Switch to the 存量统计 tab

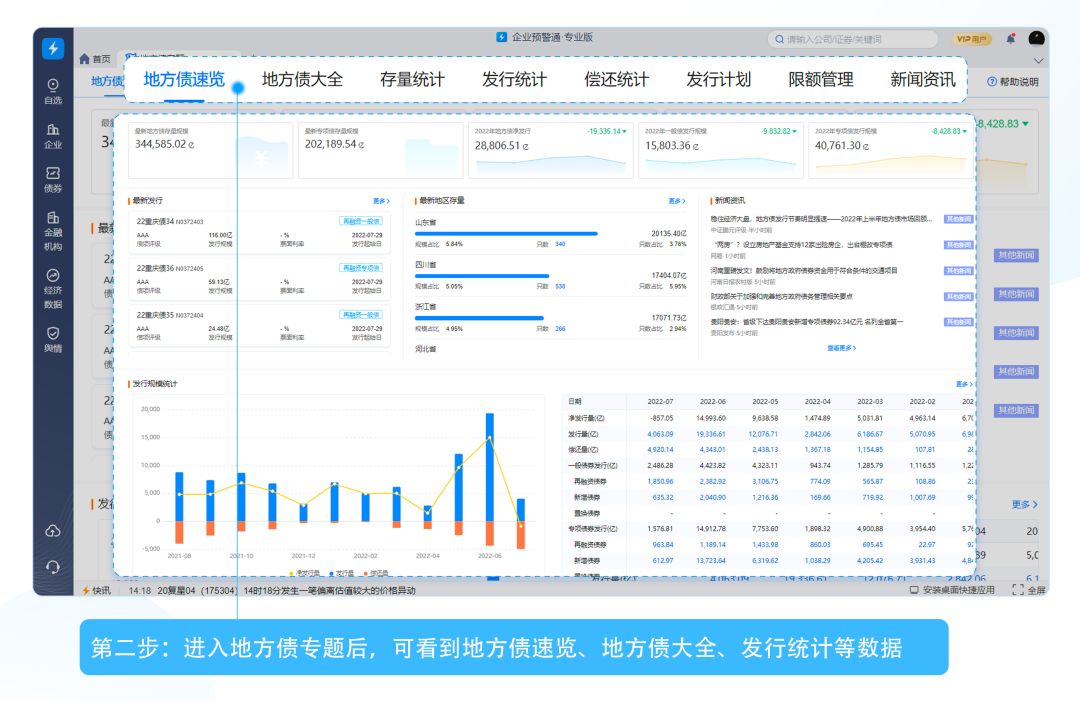[415, 80]
